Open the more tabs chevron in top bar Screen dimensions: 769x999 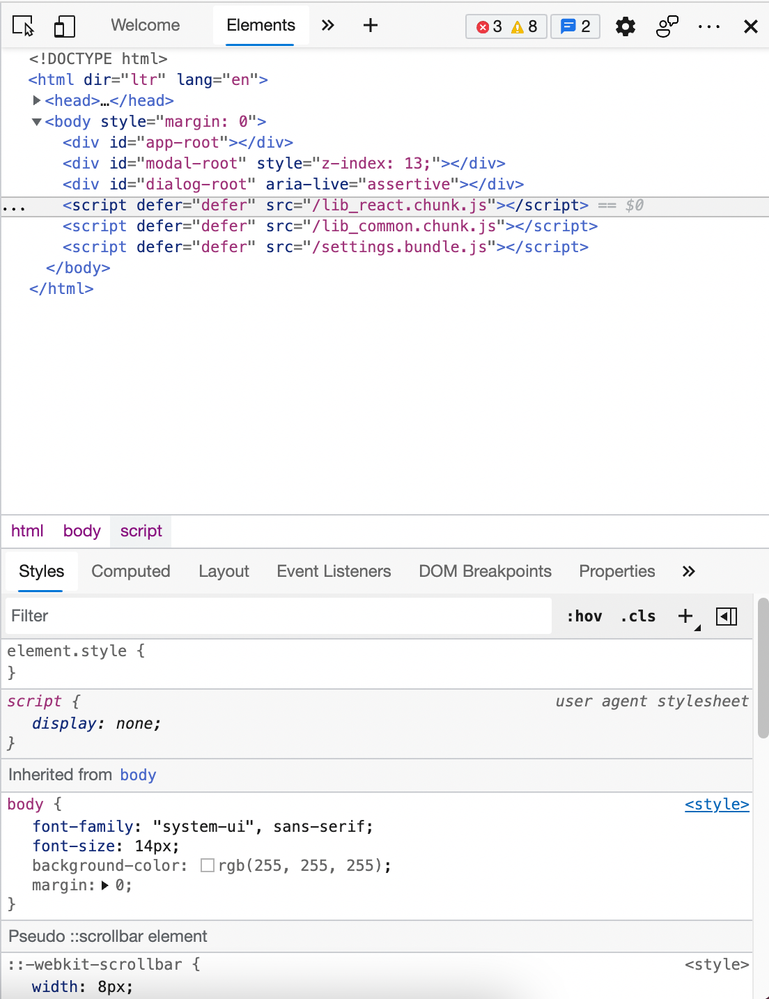pyautogui.click(x=327, y=25)
